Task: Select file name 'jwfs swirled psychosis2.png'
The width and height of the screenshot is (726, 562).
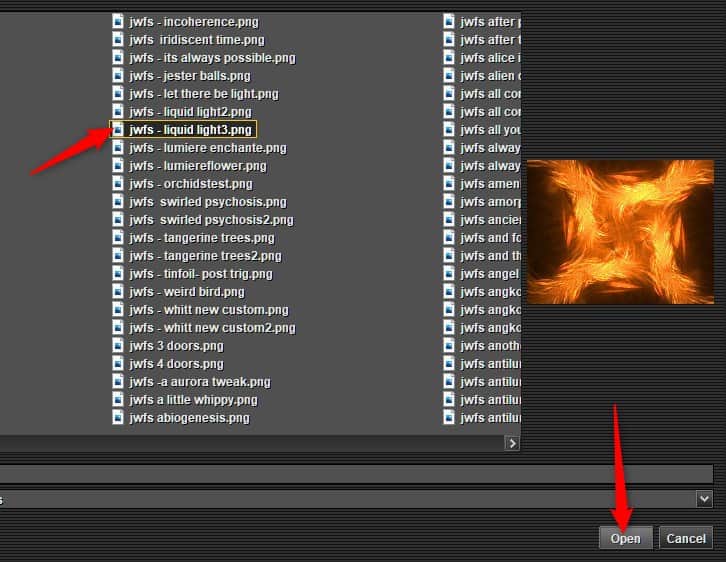Action: coord(211,220)
